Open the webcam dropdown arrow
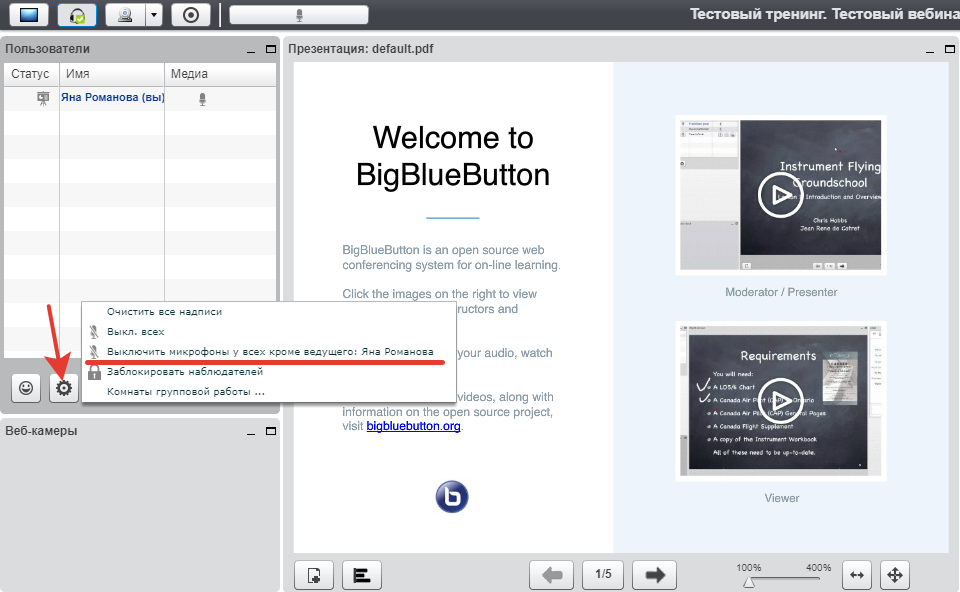Image resolution: width=960 pixels, height=592 pixels. 154,15
